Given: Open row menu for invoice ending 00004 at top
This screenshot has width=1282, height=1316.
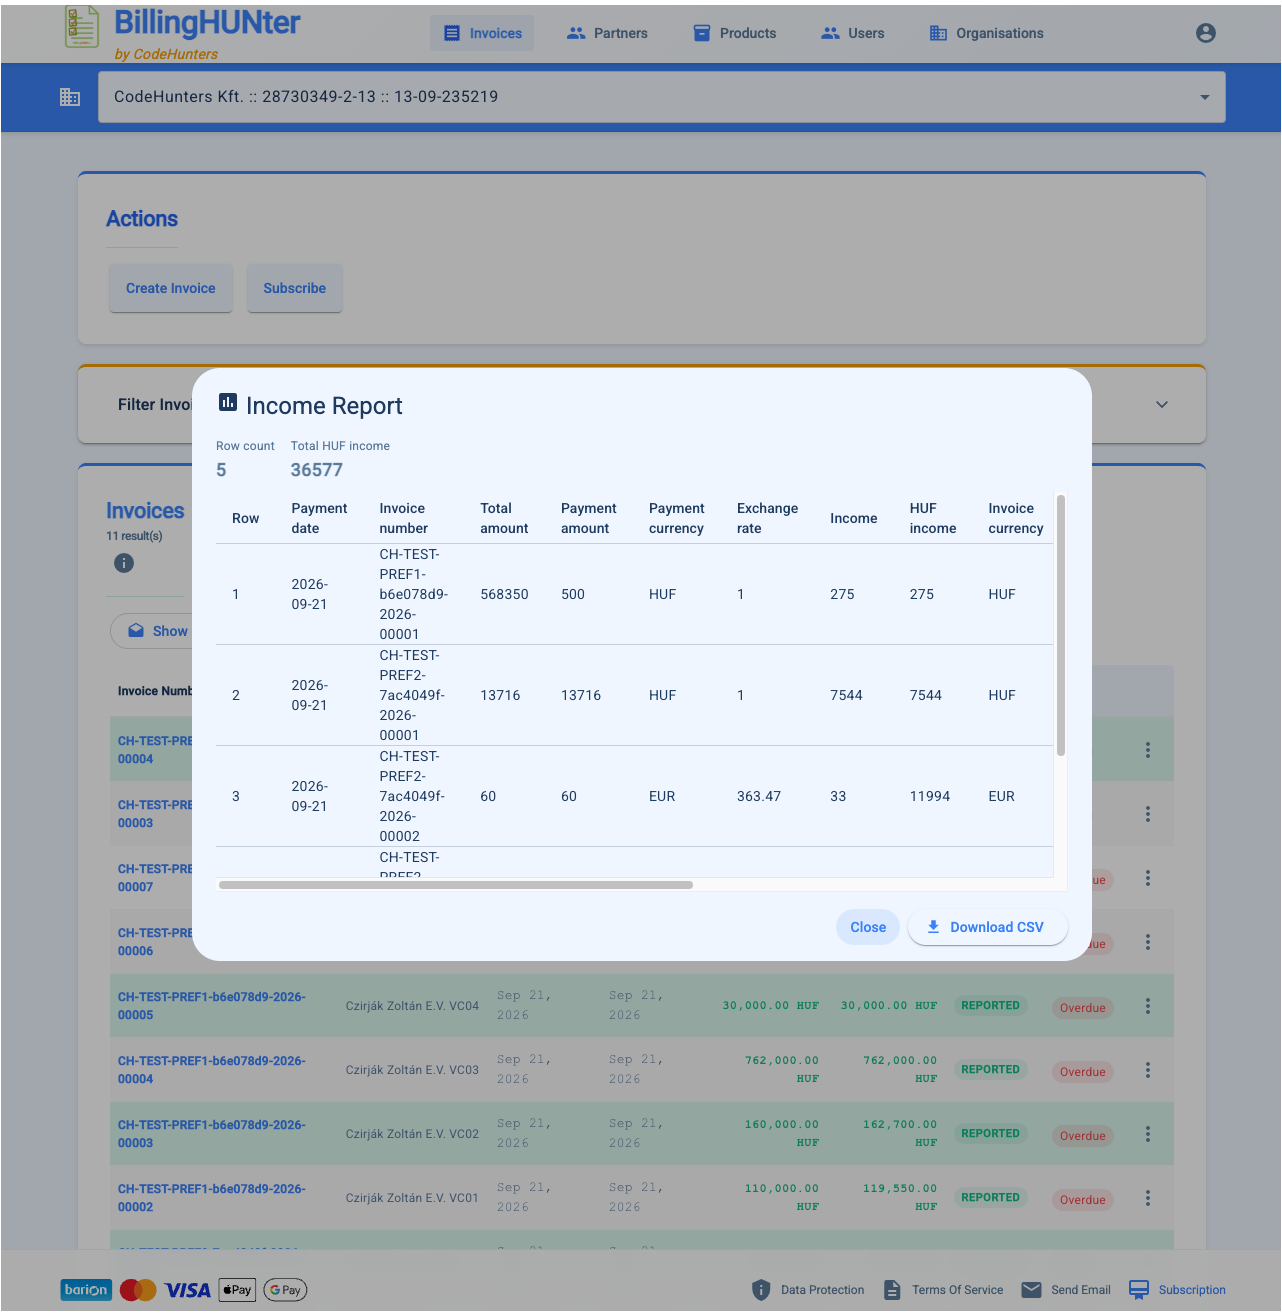Looking at the screenshot, I should click(1148, 750).
